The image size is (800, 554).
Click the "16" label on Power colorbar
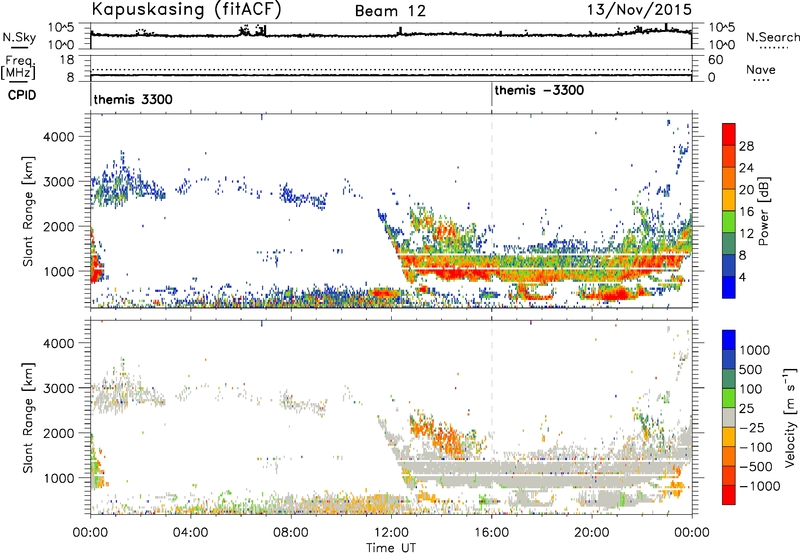pos(746,212)
